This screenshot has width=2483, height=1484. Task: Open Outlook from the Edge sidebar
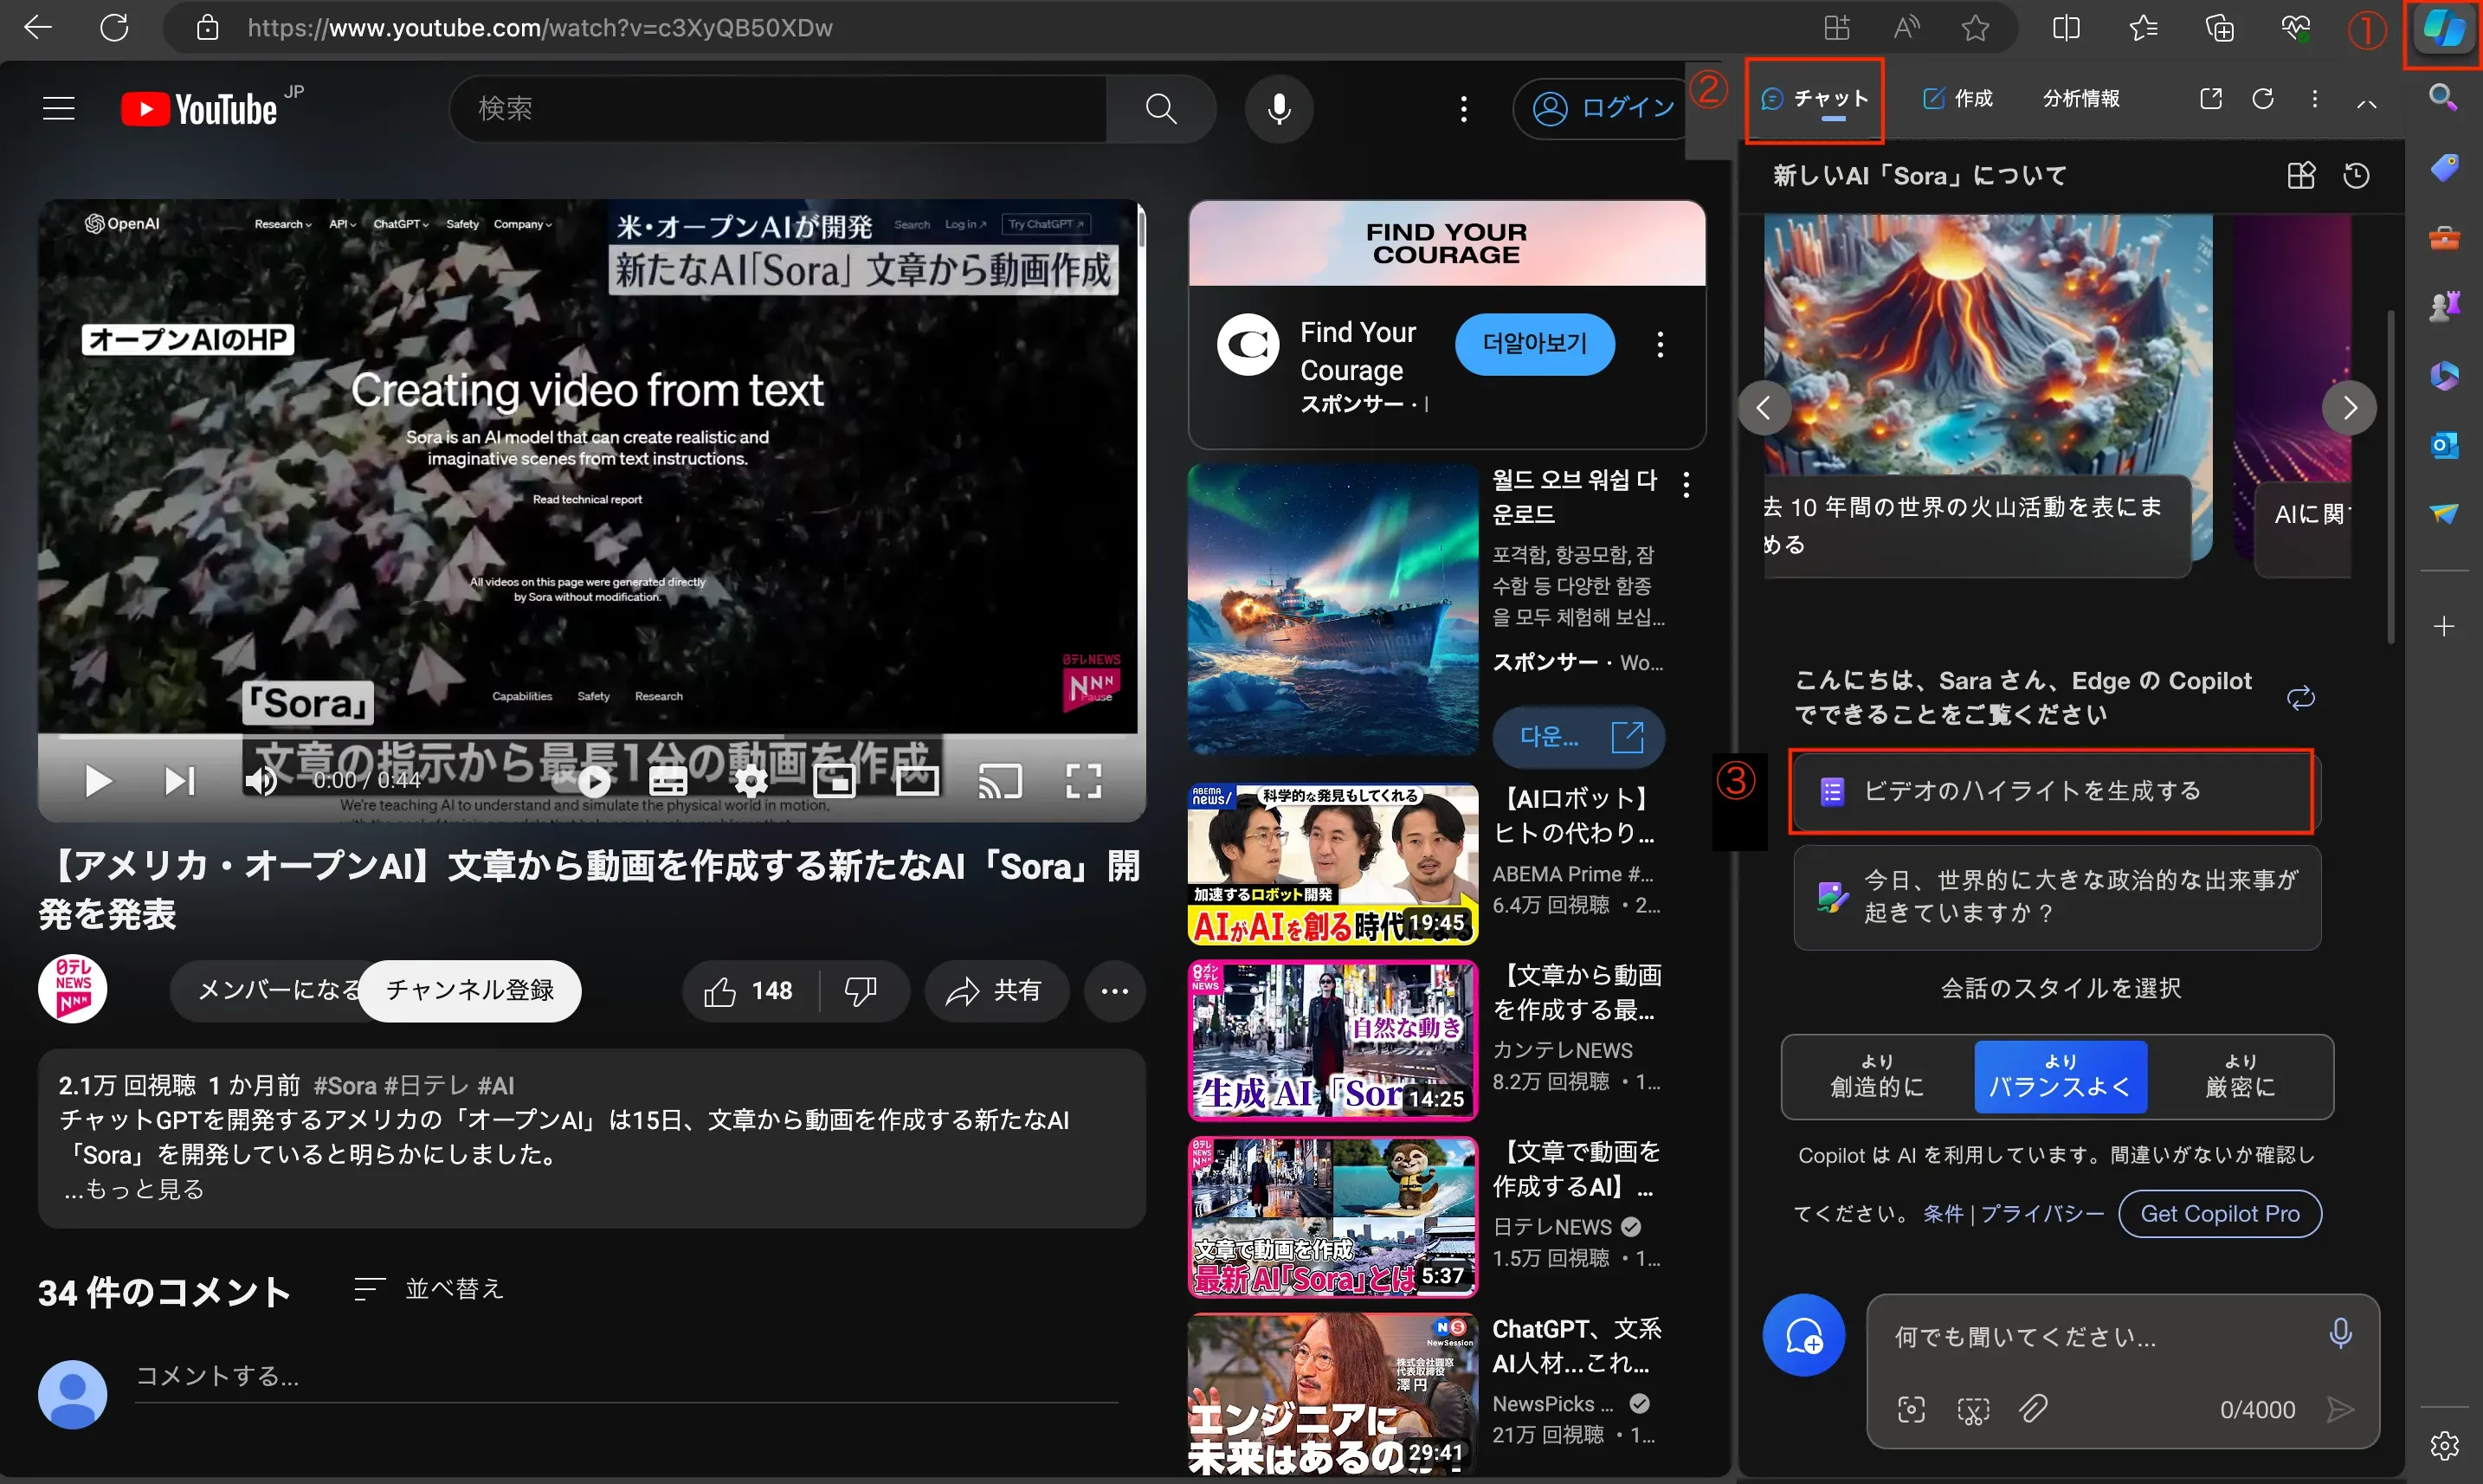coord(2447,445)
